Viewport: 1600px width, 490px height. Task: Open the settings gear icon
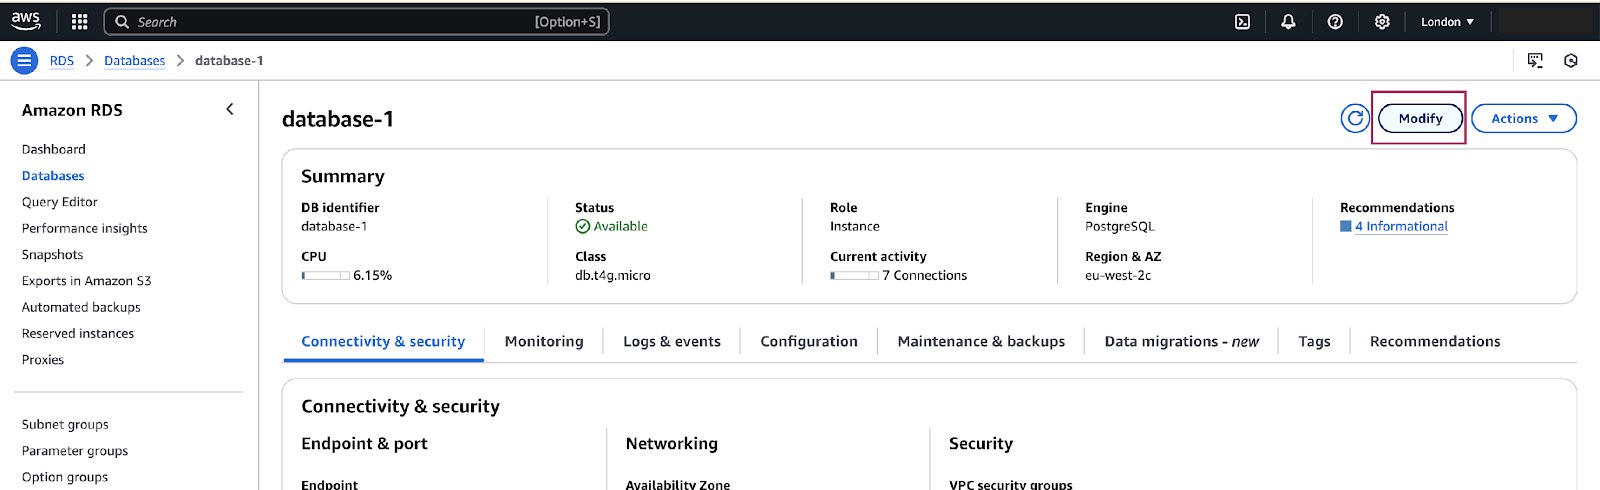tap(1382, 21)
